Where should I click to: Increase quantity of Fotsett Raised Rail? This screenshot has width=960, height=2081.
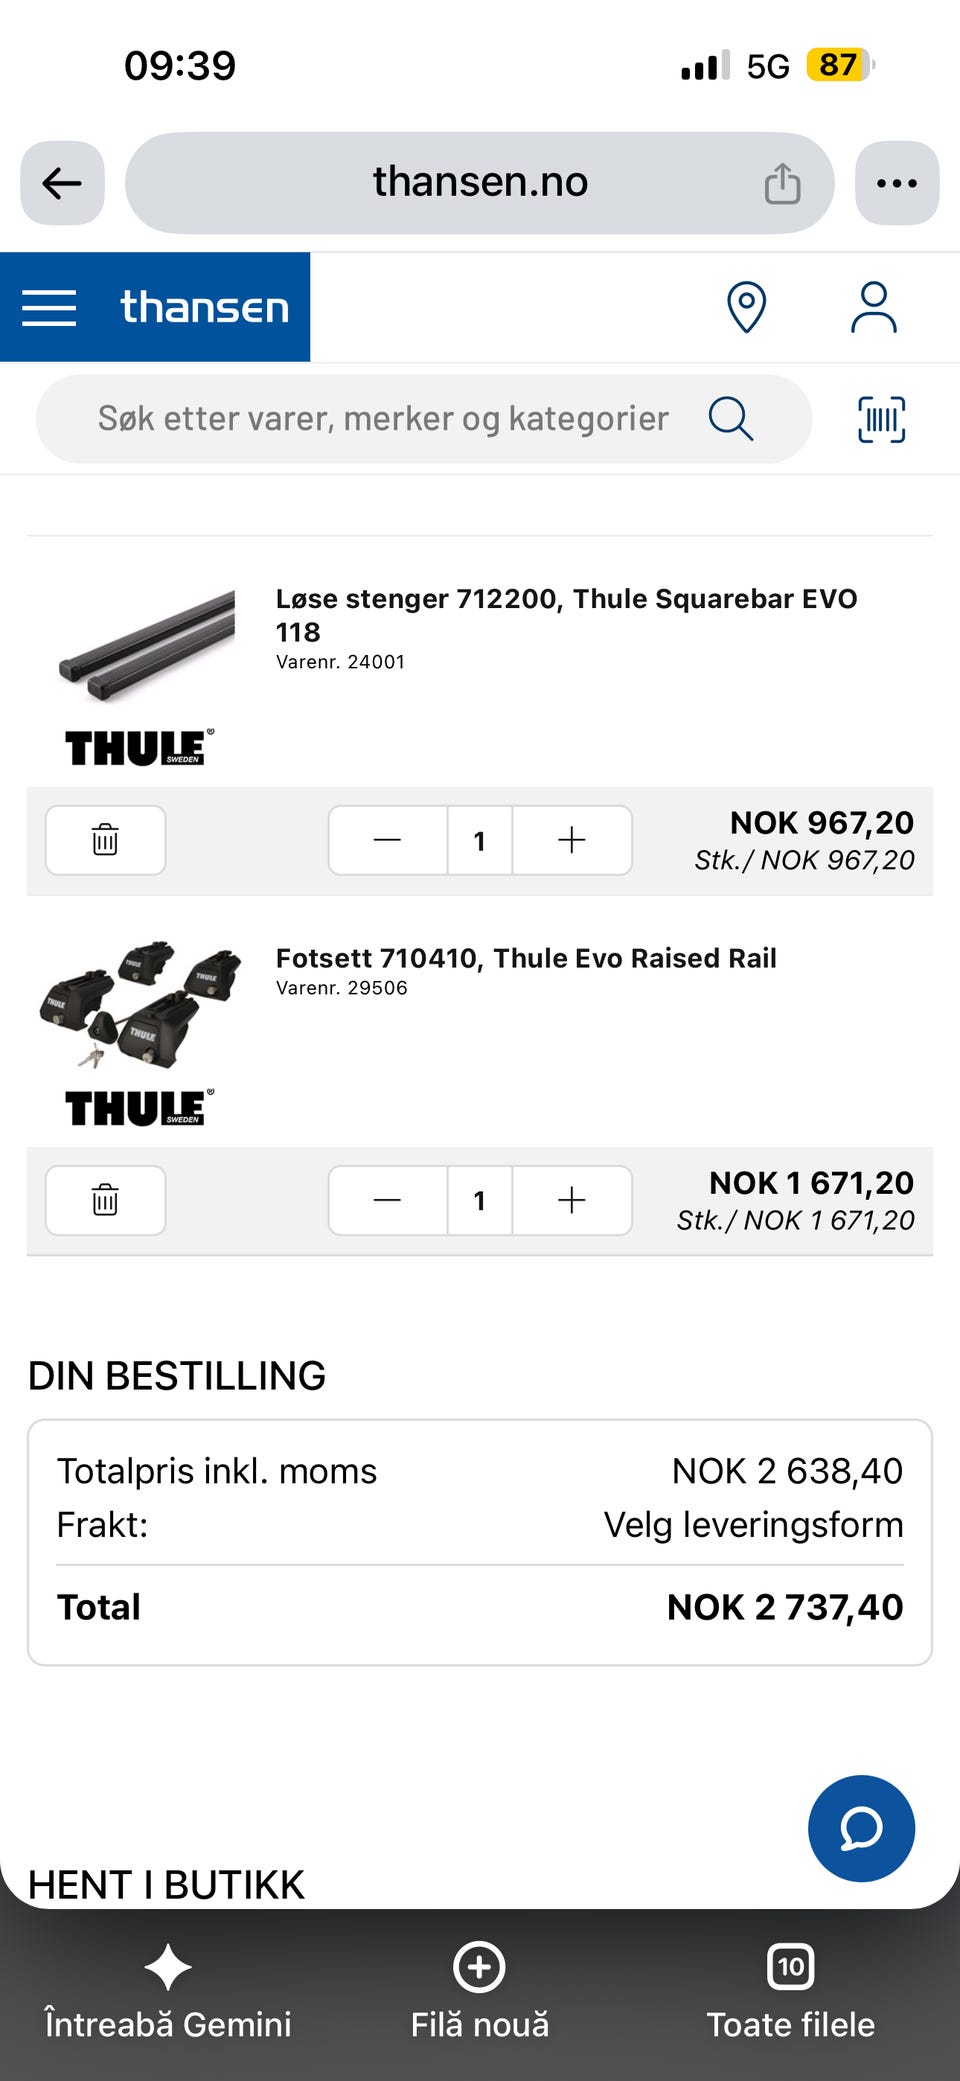(572, 1200)
